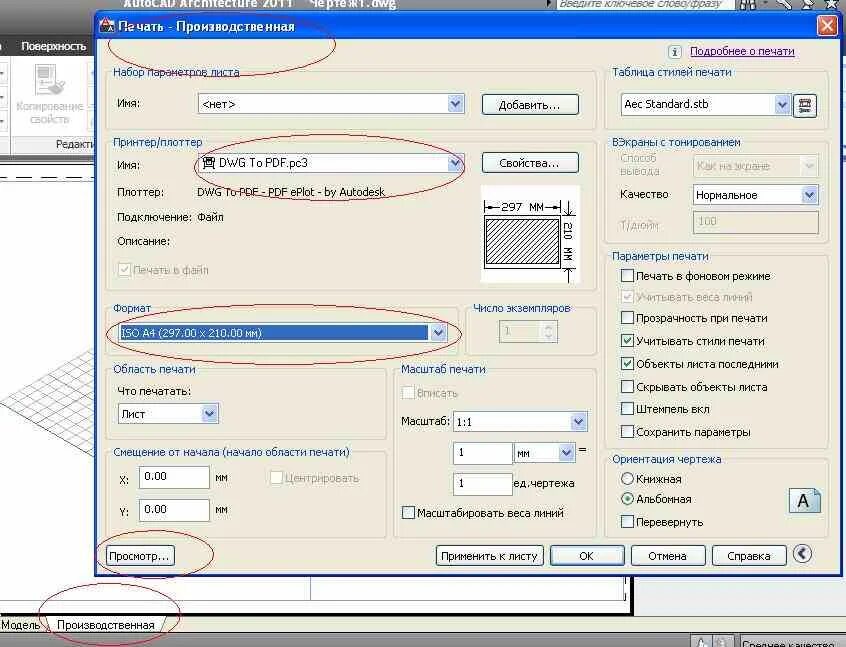Click Справка help button

(x=749, y=556)
